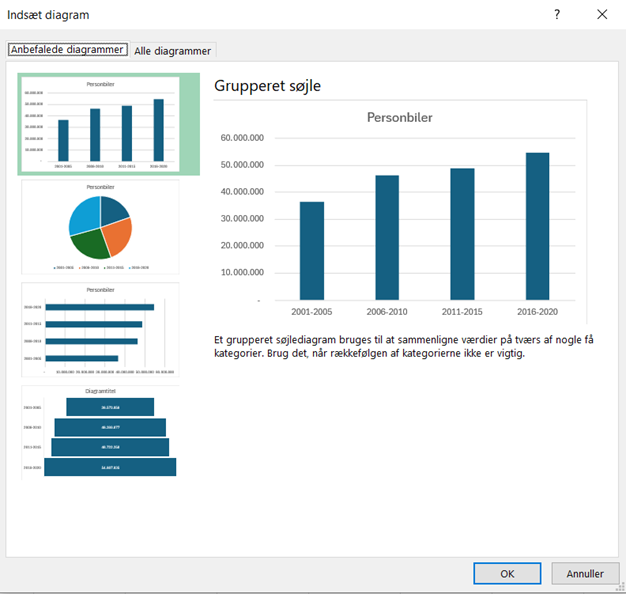Switch to the Alle diagrammer tab
Screen dimensions: 626x594
coord(173,50)
